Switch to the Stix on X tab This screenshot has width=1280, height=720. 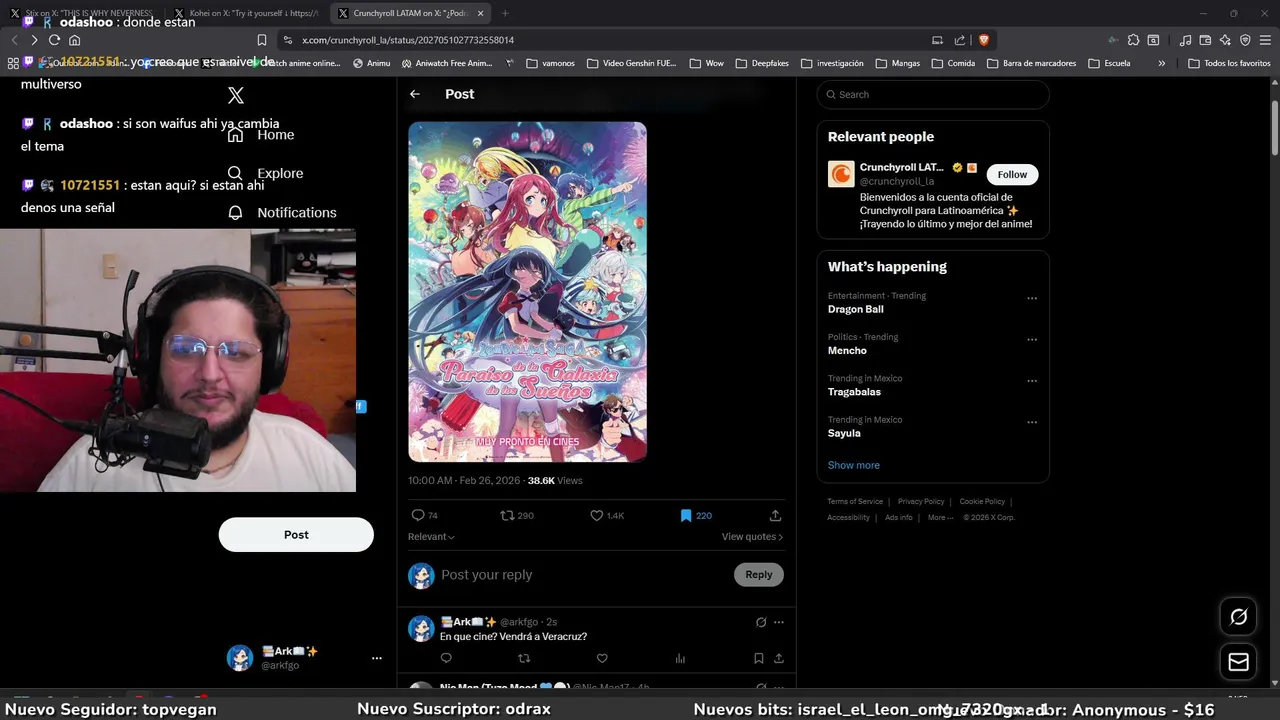point(82,13)
